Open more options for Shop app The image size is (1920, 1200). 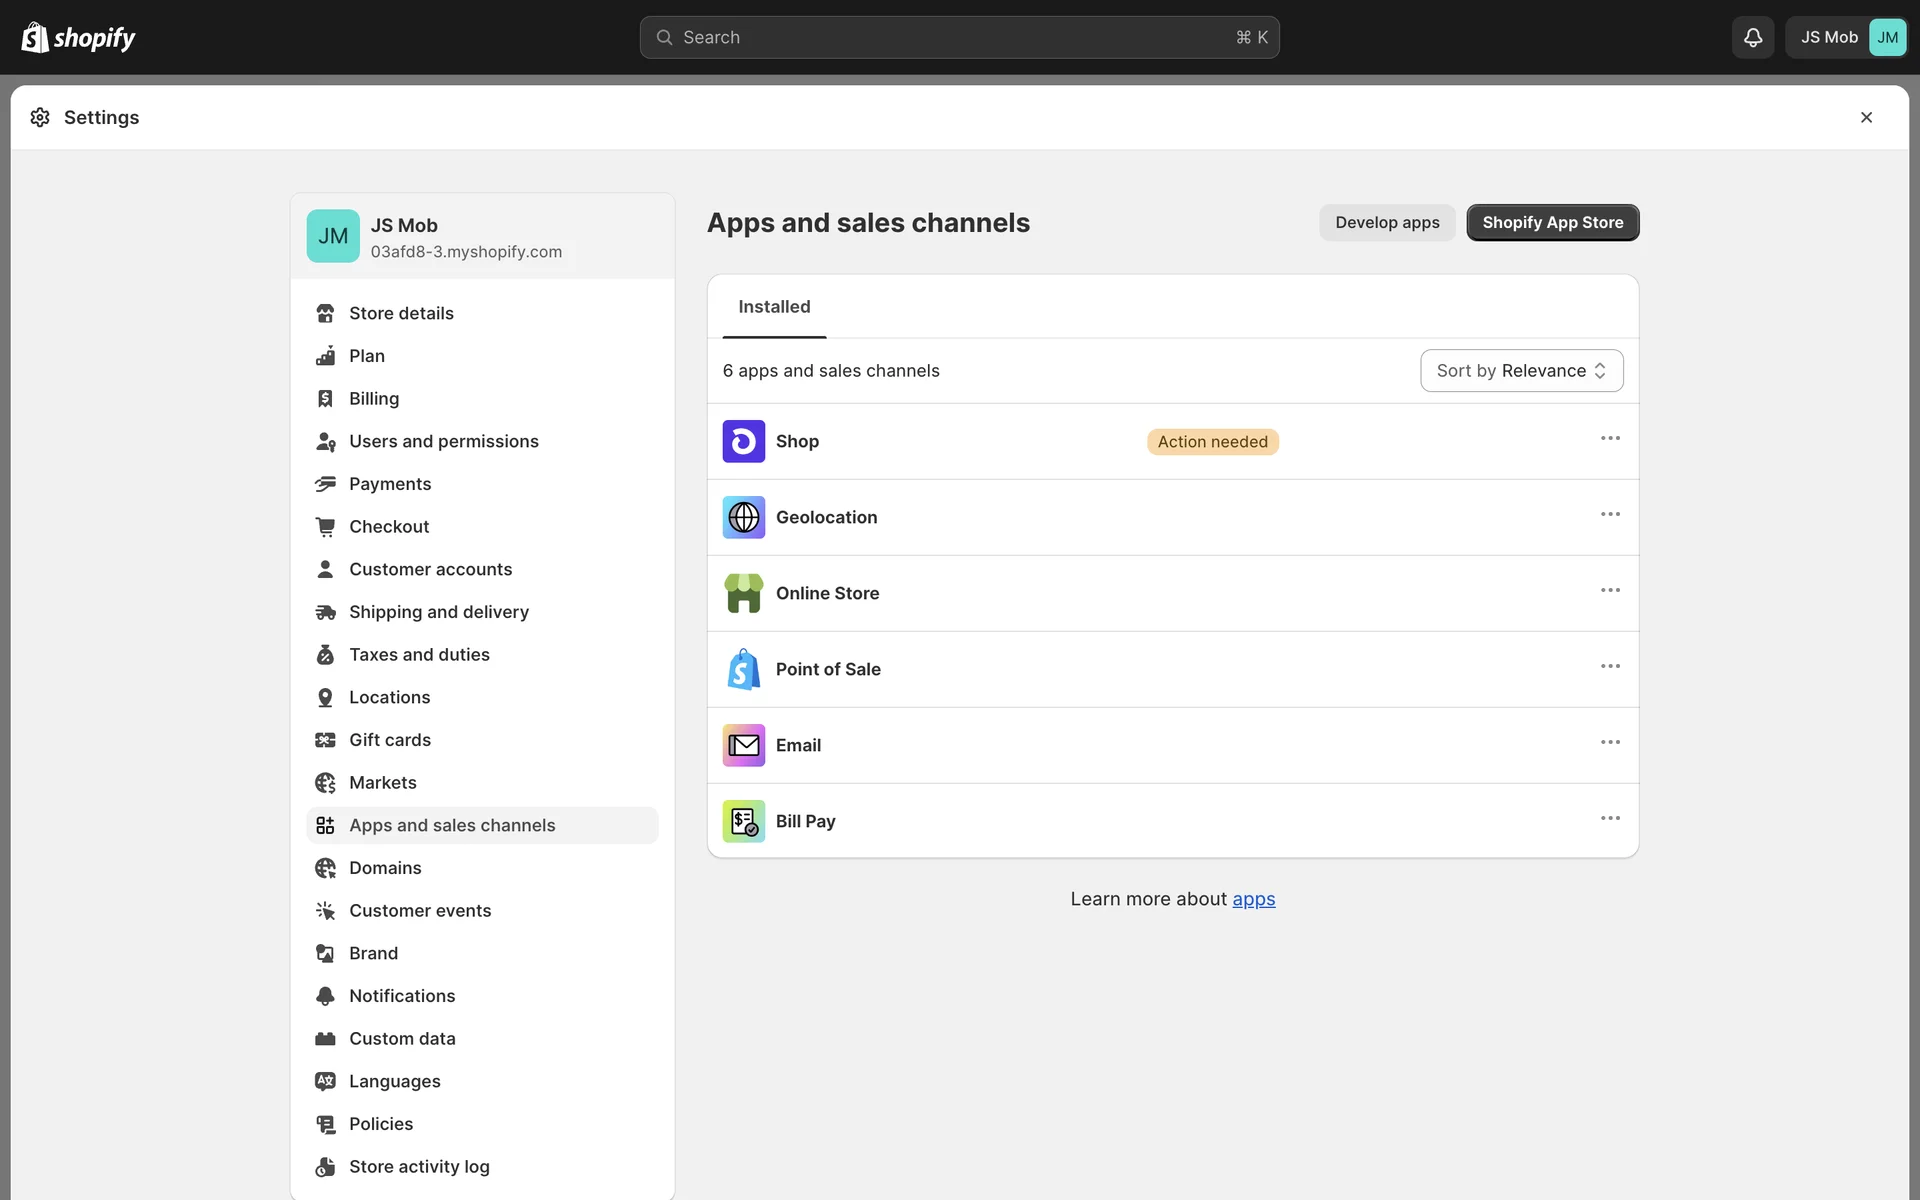point(1609,439)
